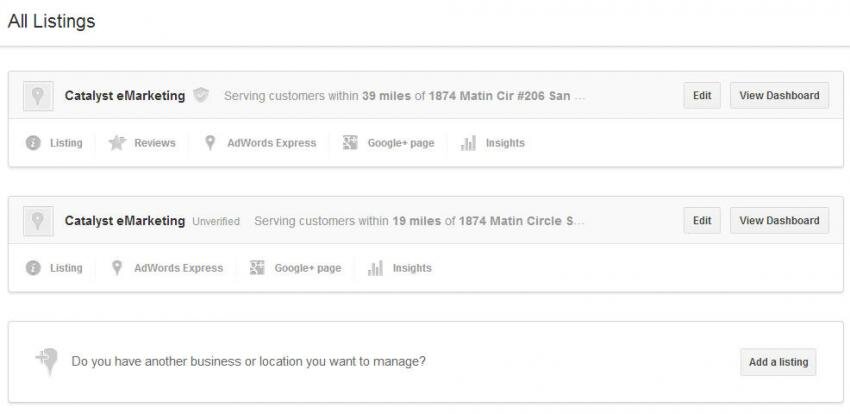Click Insights bar chart icon in 39 miles listing

tap(468, 143)
